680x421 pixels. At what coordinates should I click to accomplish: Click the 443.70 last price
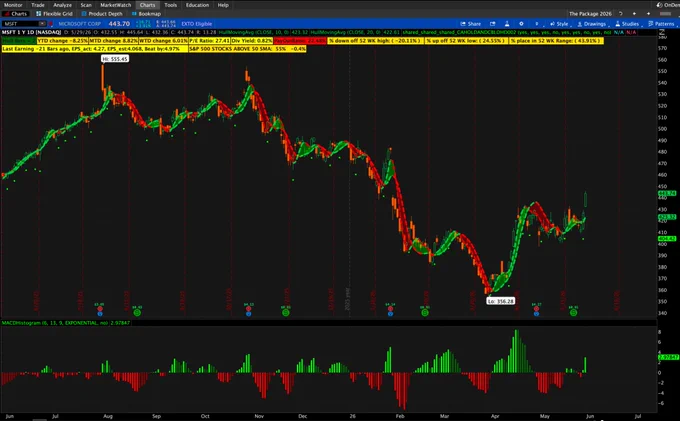coord(119,24)
